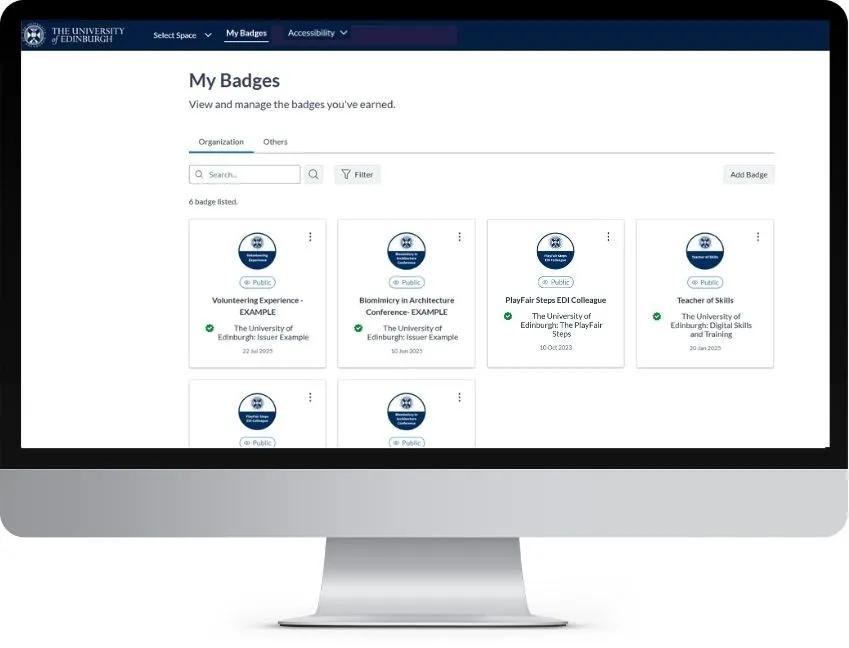Open three-dot menu on Teacher of Skills card
This screenshot has width=849, height=648.
[x=758, y=237]
